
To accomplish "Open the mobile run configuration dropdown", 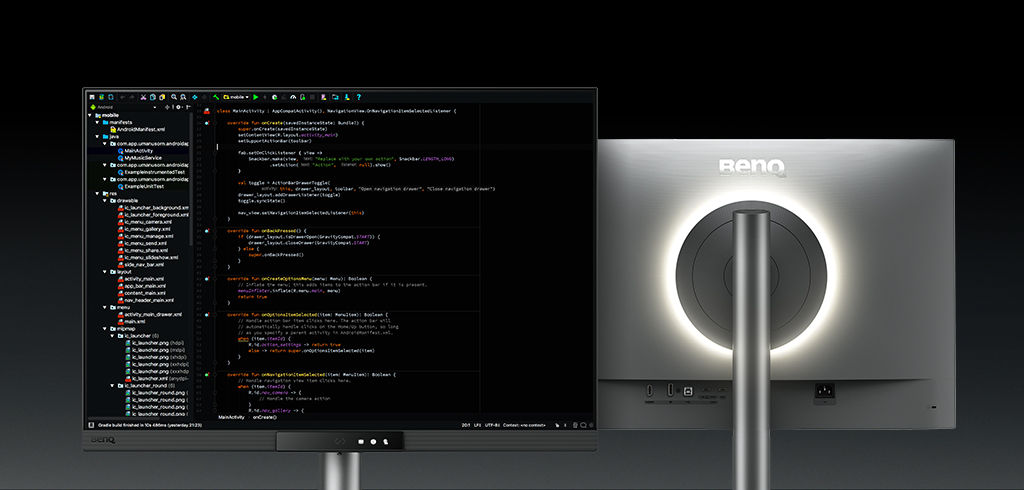I will [234, 97].
